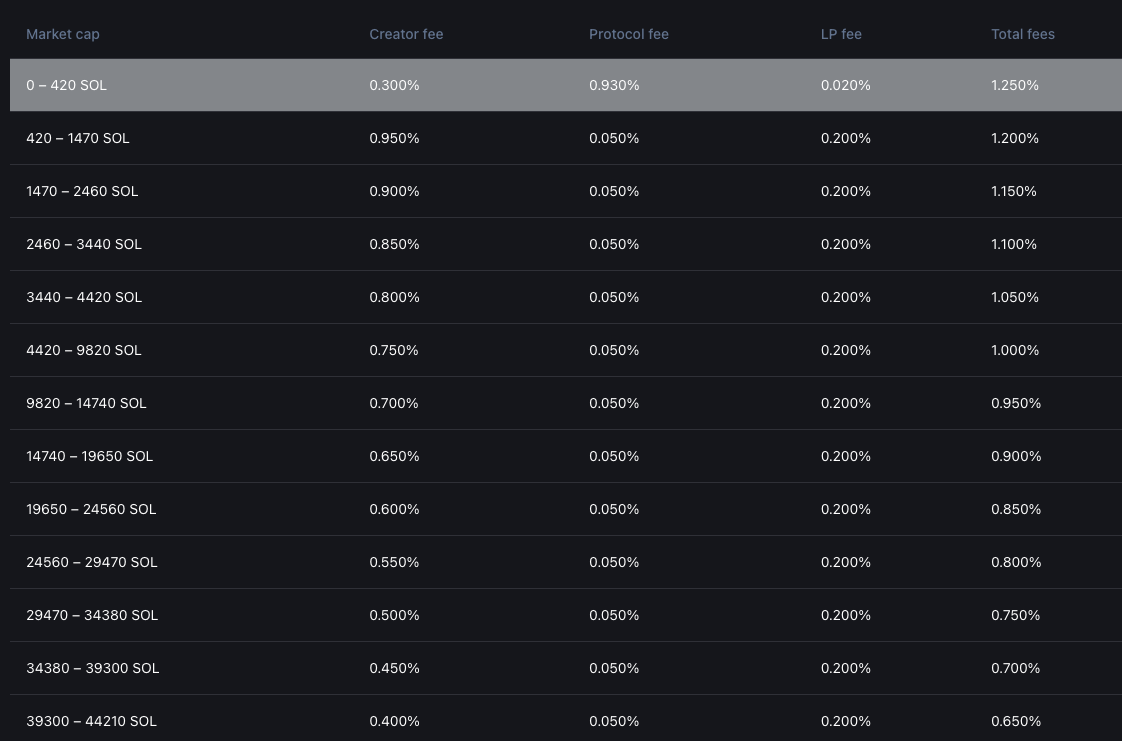The width and height of the screenshot is (1122, 741).
Task: Click the Total fees column header
Action: coord(1023,34)
